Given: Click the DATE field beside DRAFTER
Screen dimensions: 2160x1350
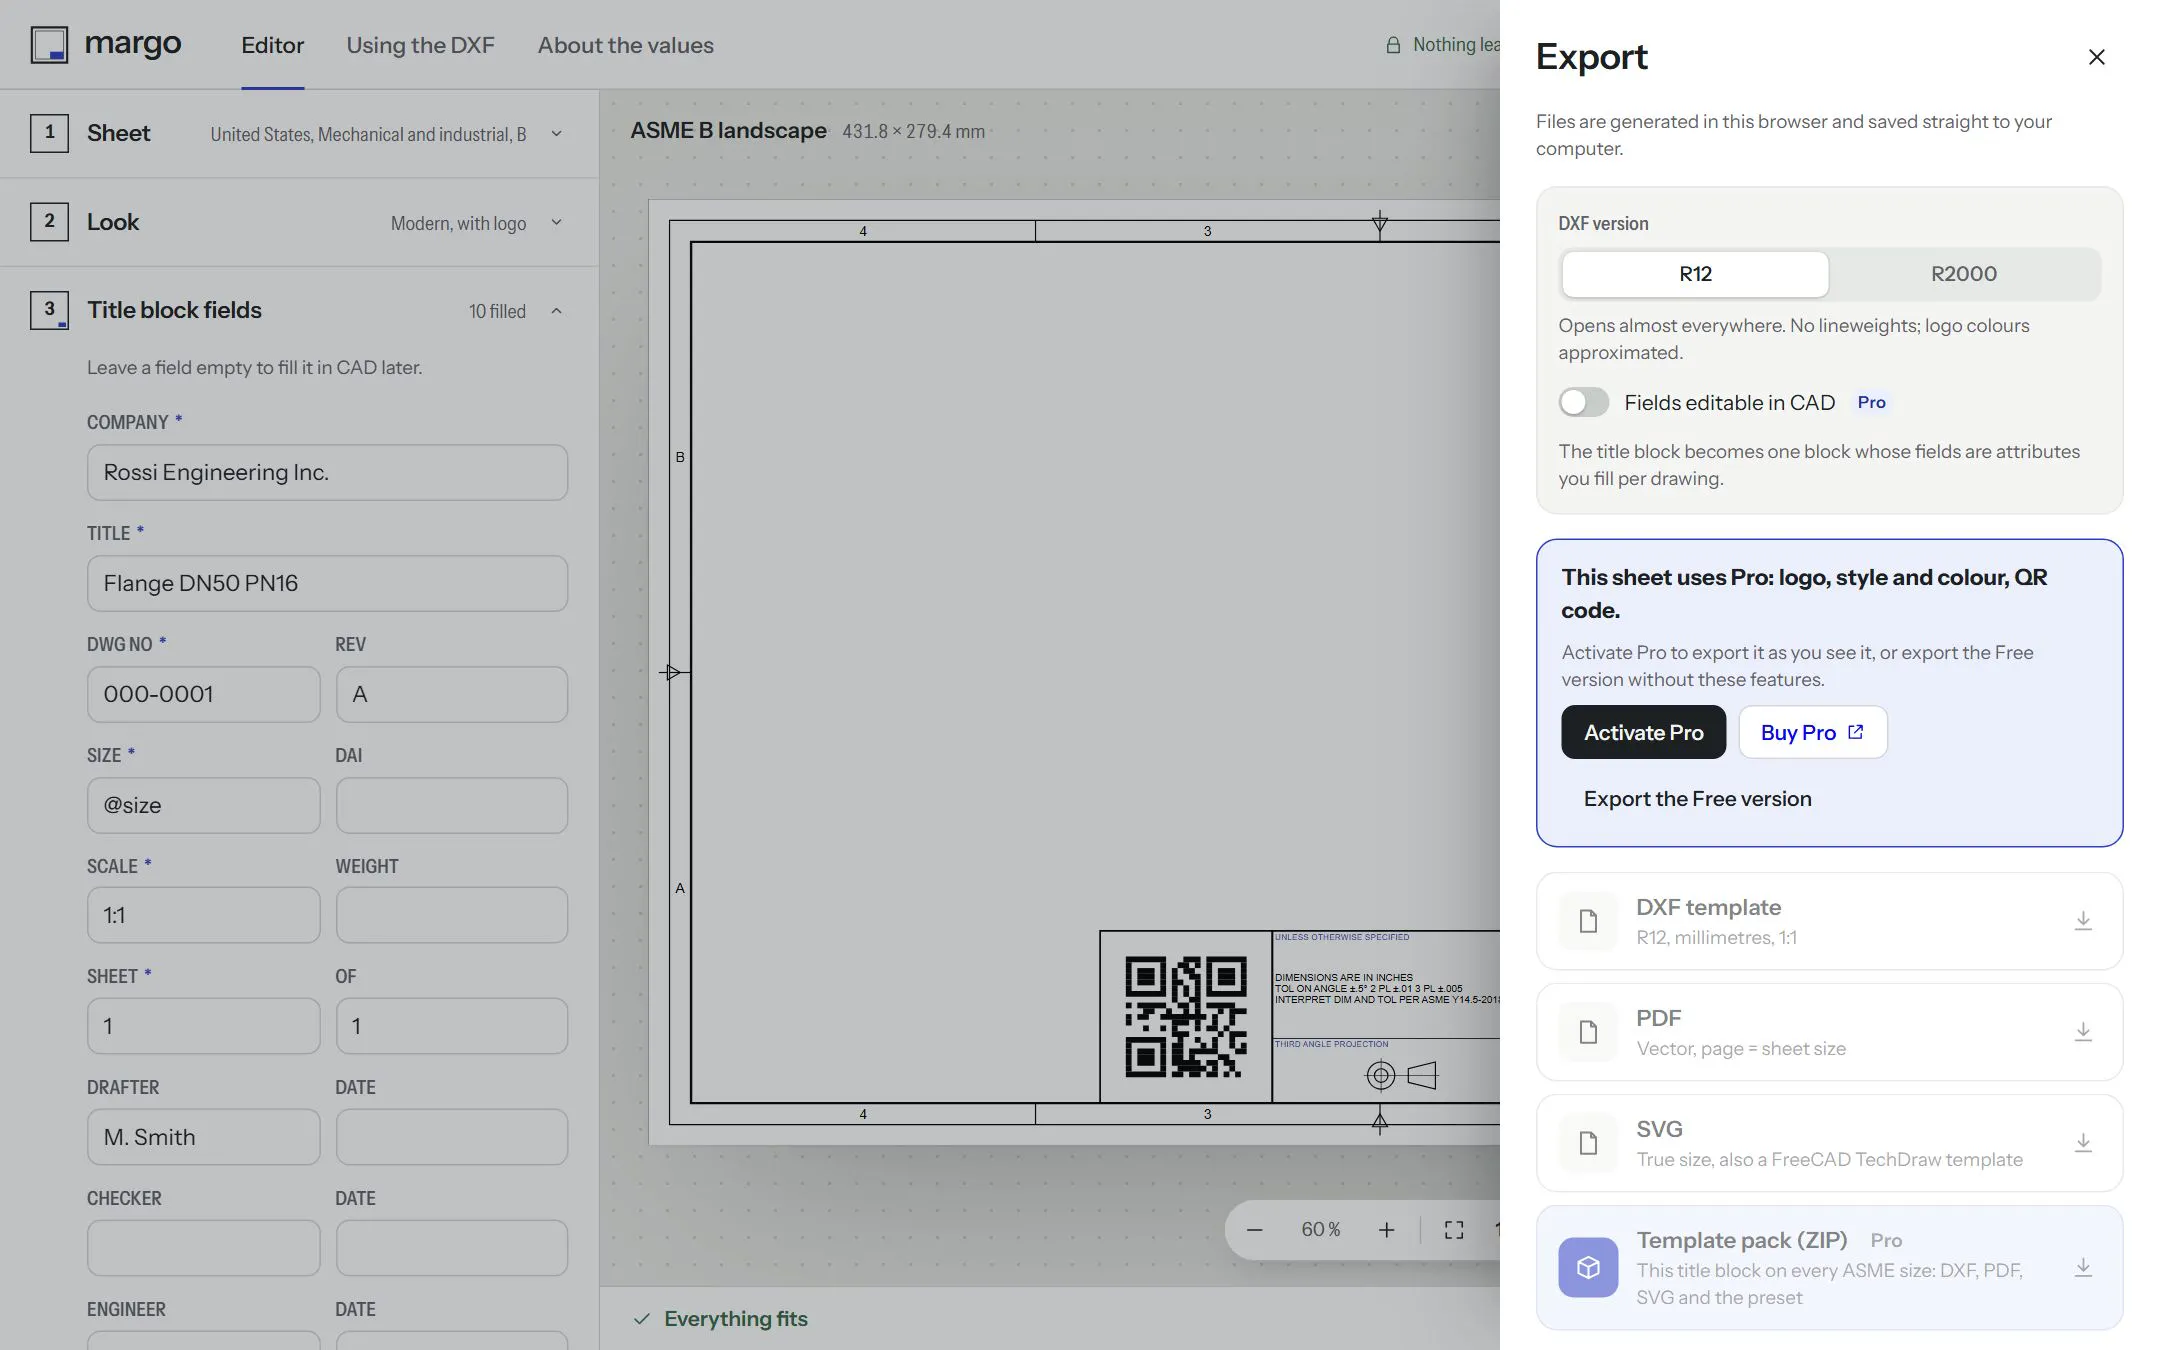Looking at the screenshot, I should pyautogui.click(x=452, y=1137).
